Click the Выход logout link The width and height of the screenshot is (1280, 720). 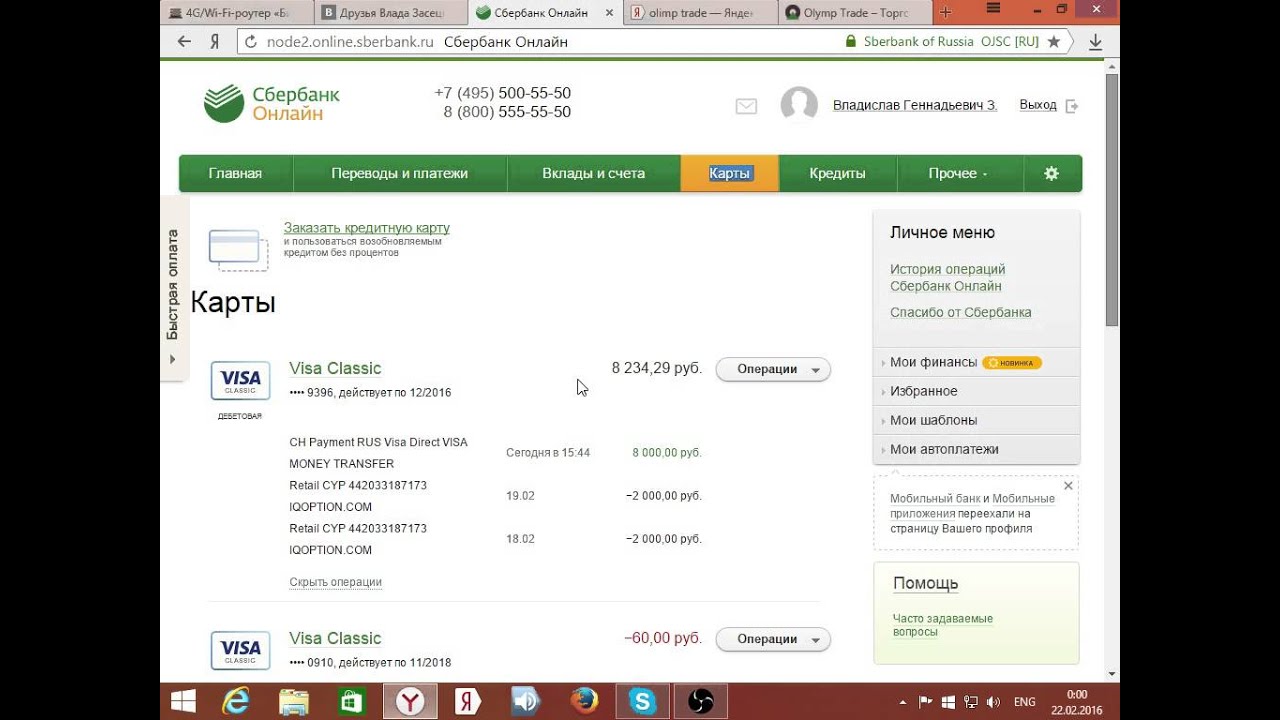coord(1038,105)
